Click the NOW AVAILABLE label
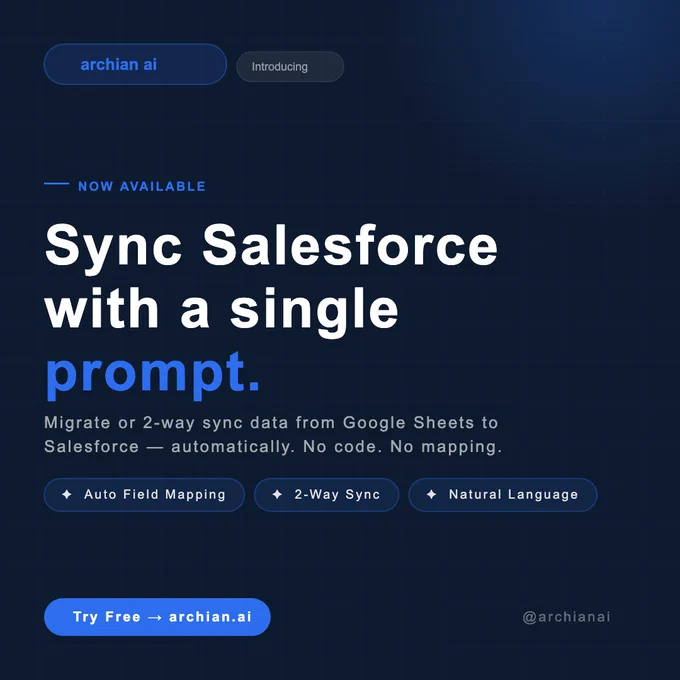This screenshot has height=680, width=680. pos(141,186)
